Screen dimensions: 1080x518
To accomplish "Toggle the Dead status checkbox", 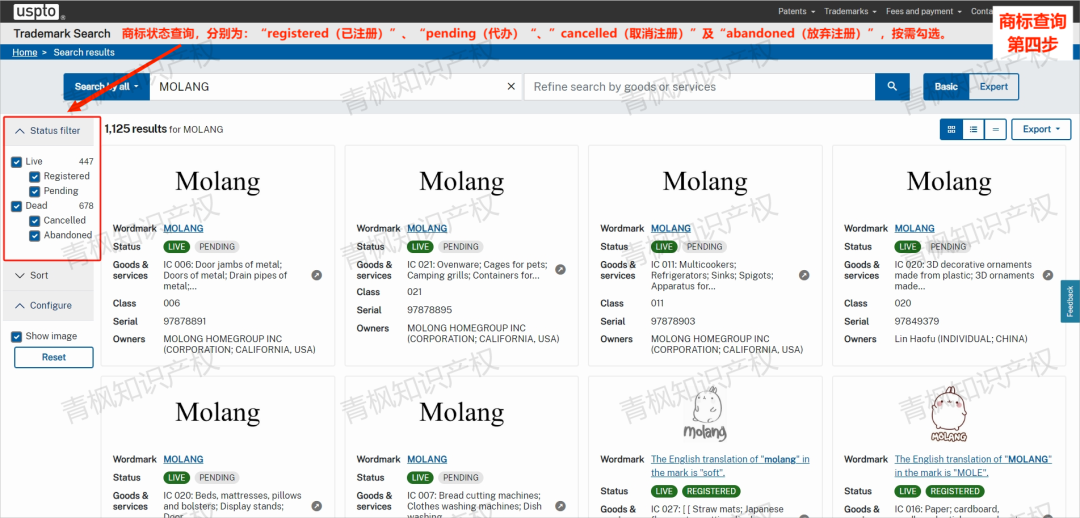I will 17,206.
